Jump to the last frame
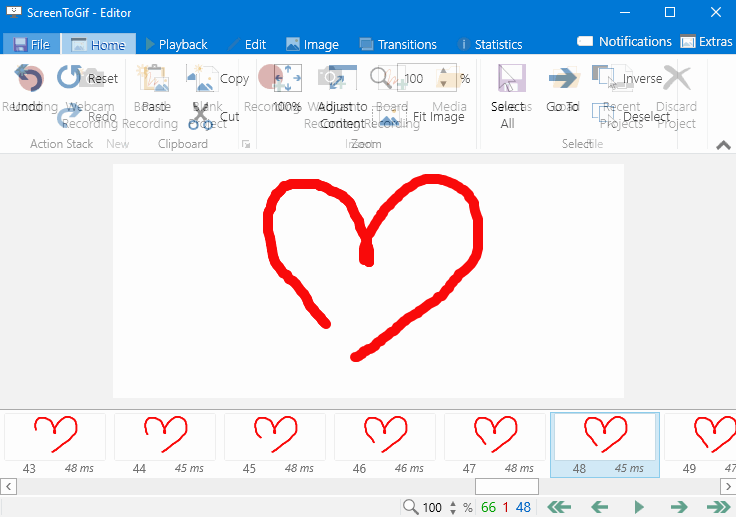This screenshot has width=736, height=517. coord(718,507)
